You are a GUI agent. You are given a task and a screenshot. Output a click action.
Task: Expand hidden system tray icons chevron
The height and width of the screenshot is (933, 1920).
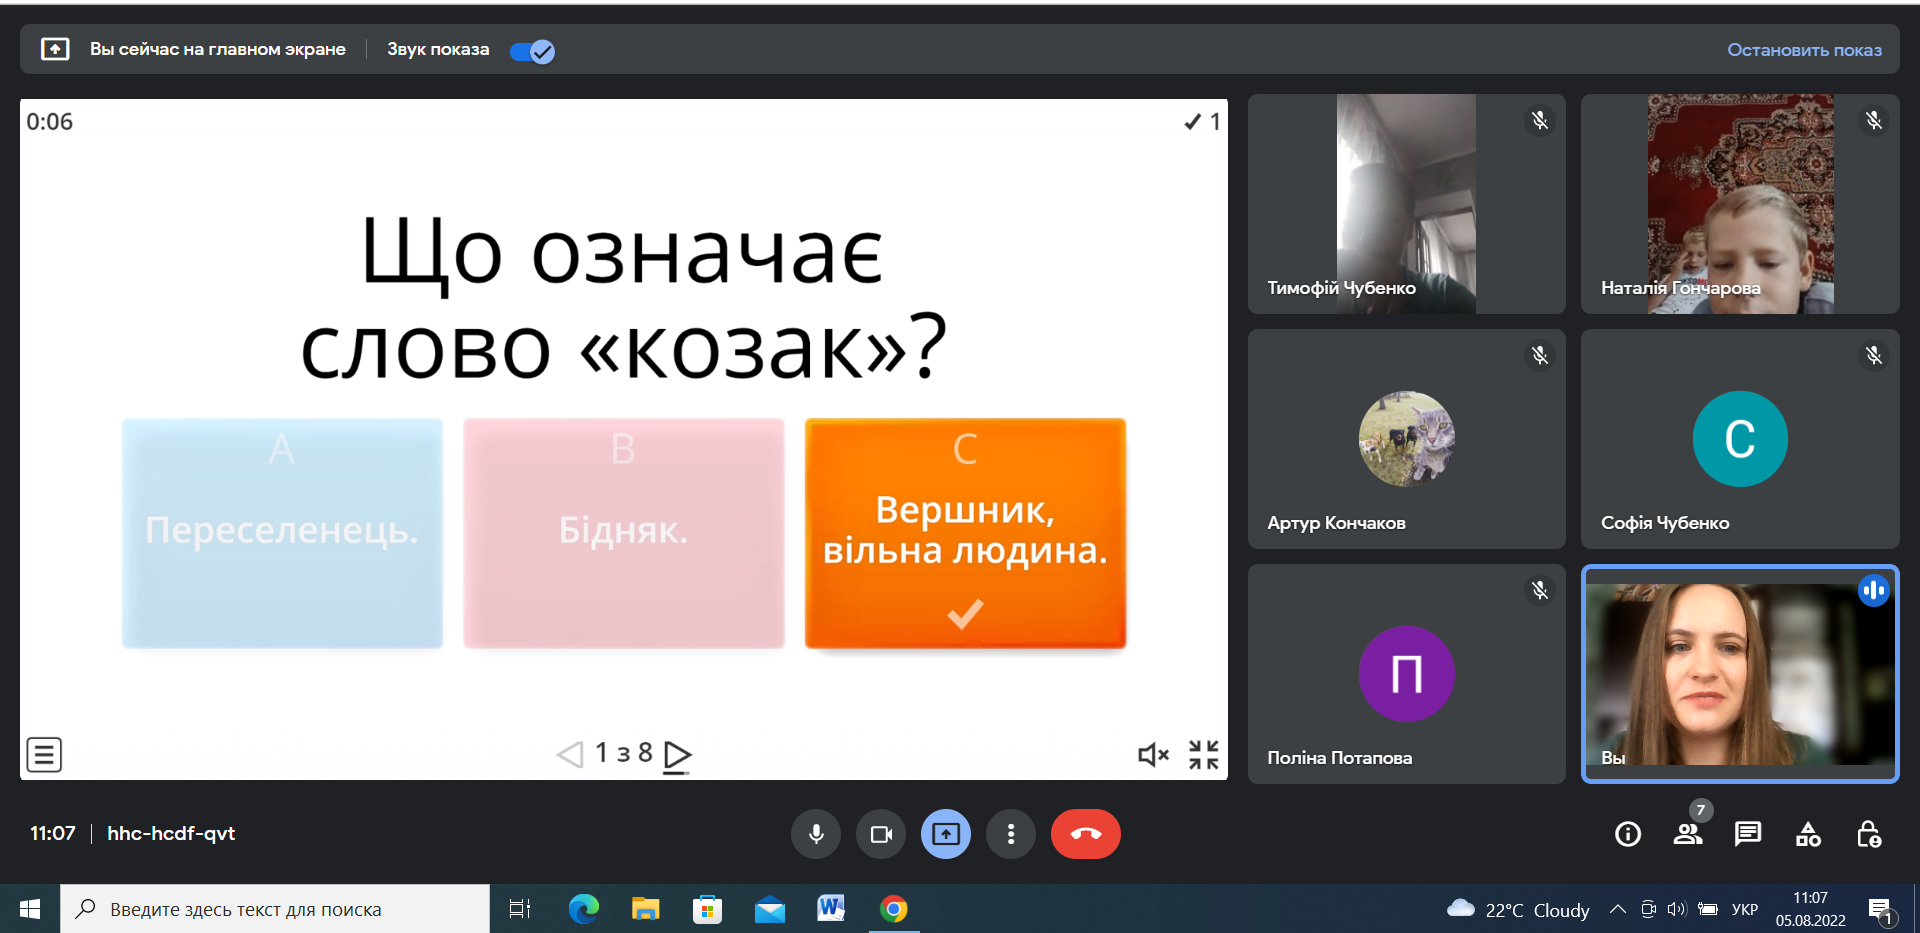click(1617, 909)
